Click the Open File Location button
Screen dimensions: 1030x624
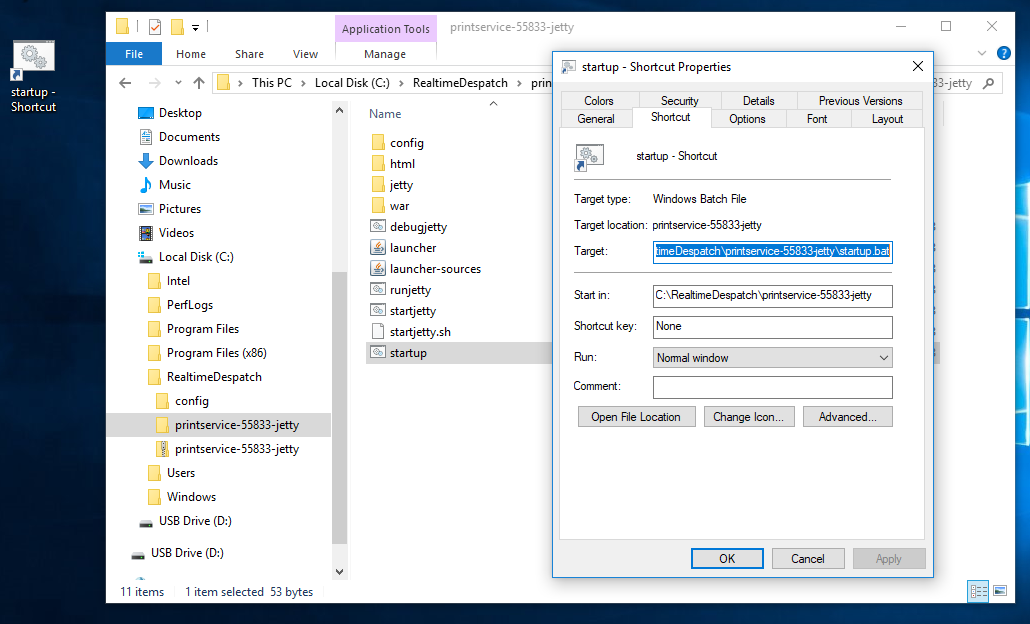pyautogui.click(x=637, y=416)
